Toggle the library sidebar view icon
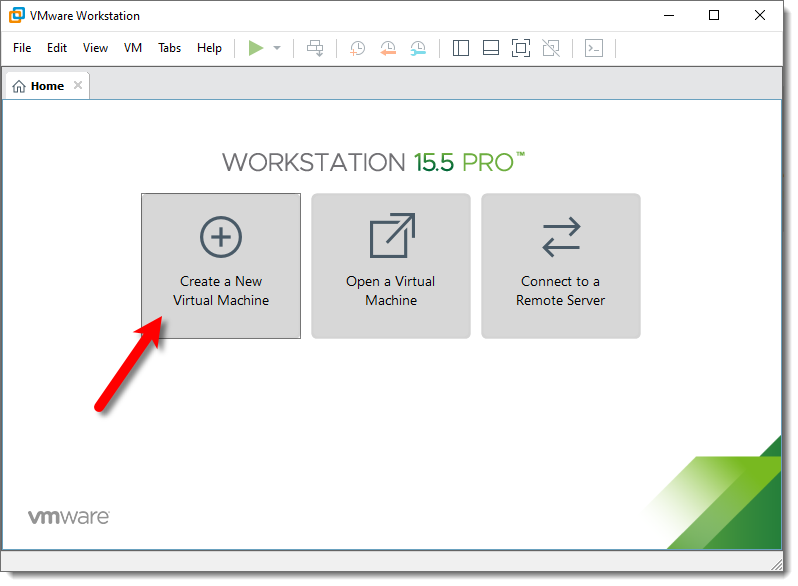798x586 pixels. click(x=461, y=48)
